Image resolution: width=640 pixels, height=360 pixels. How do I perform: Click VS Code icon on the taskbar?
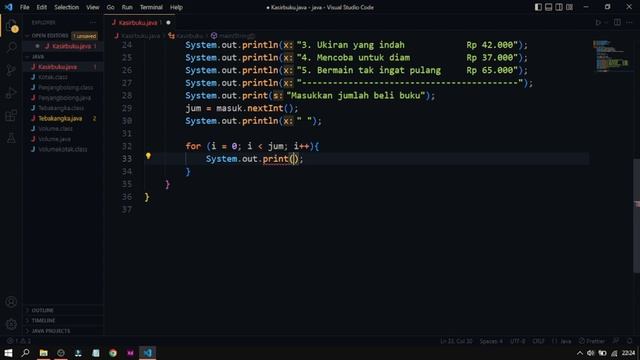click(x=148, y=353)
